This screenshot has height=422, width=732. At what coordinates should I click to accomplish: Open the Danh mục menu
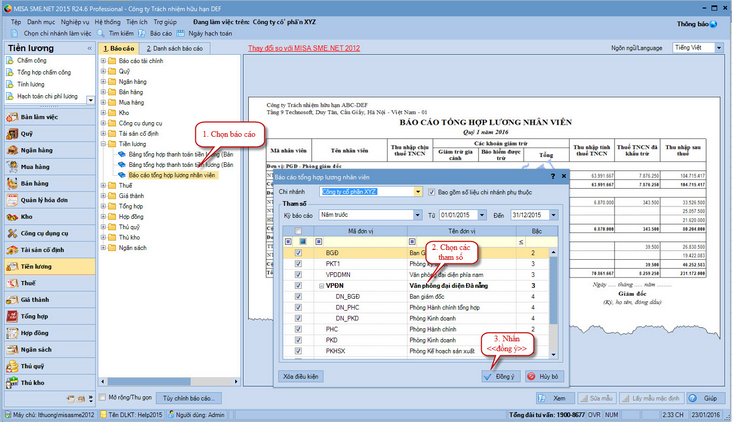click(41, 22)
